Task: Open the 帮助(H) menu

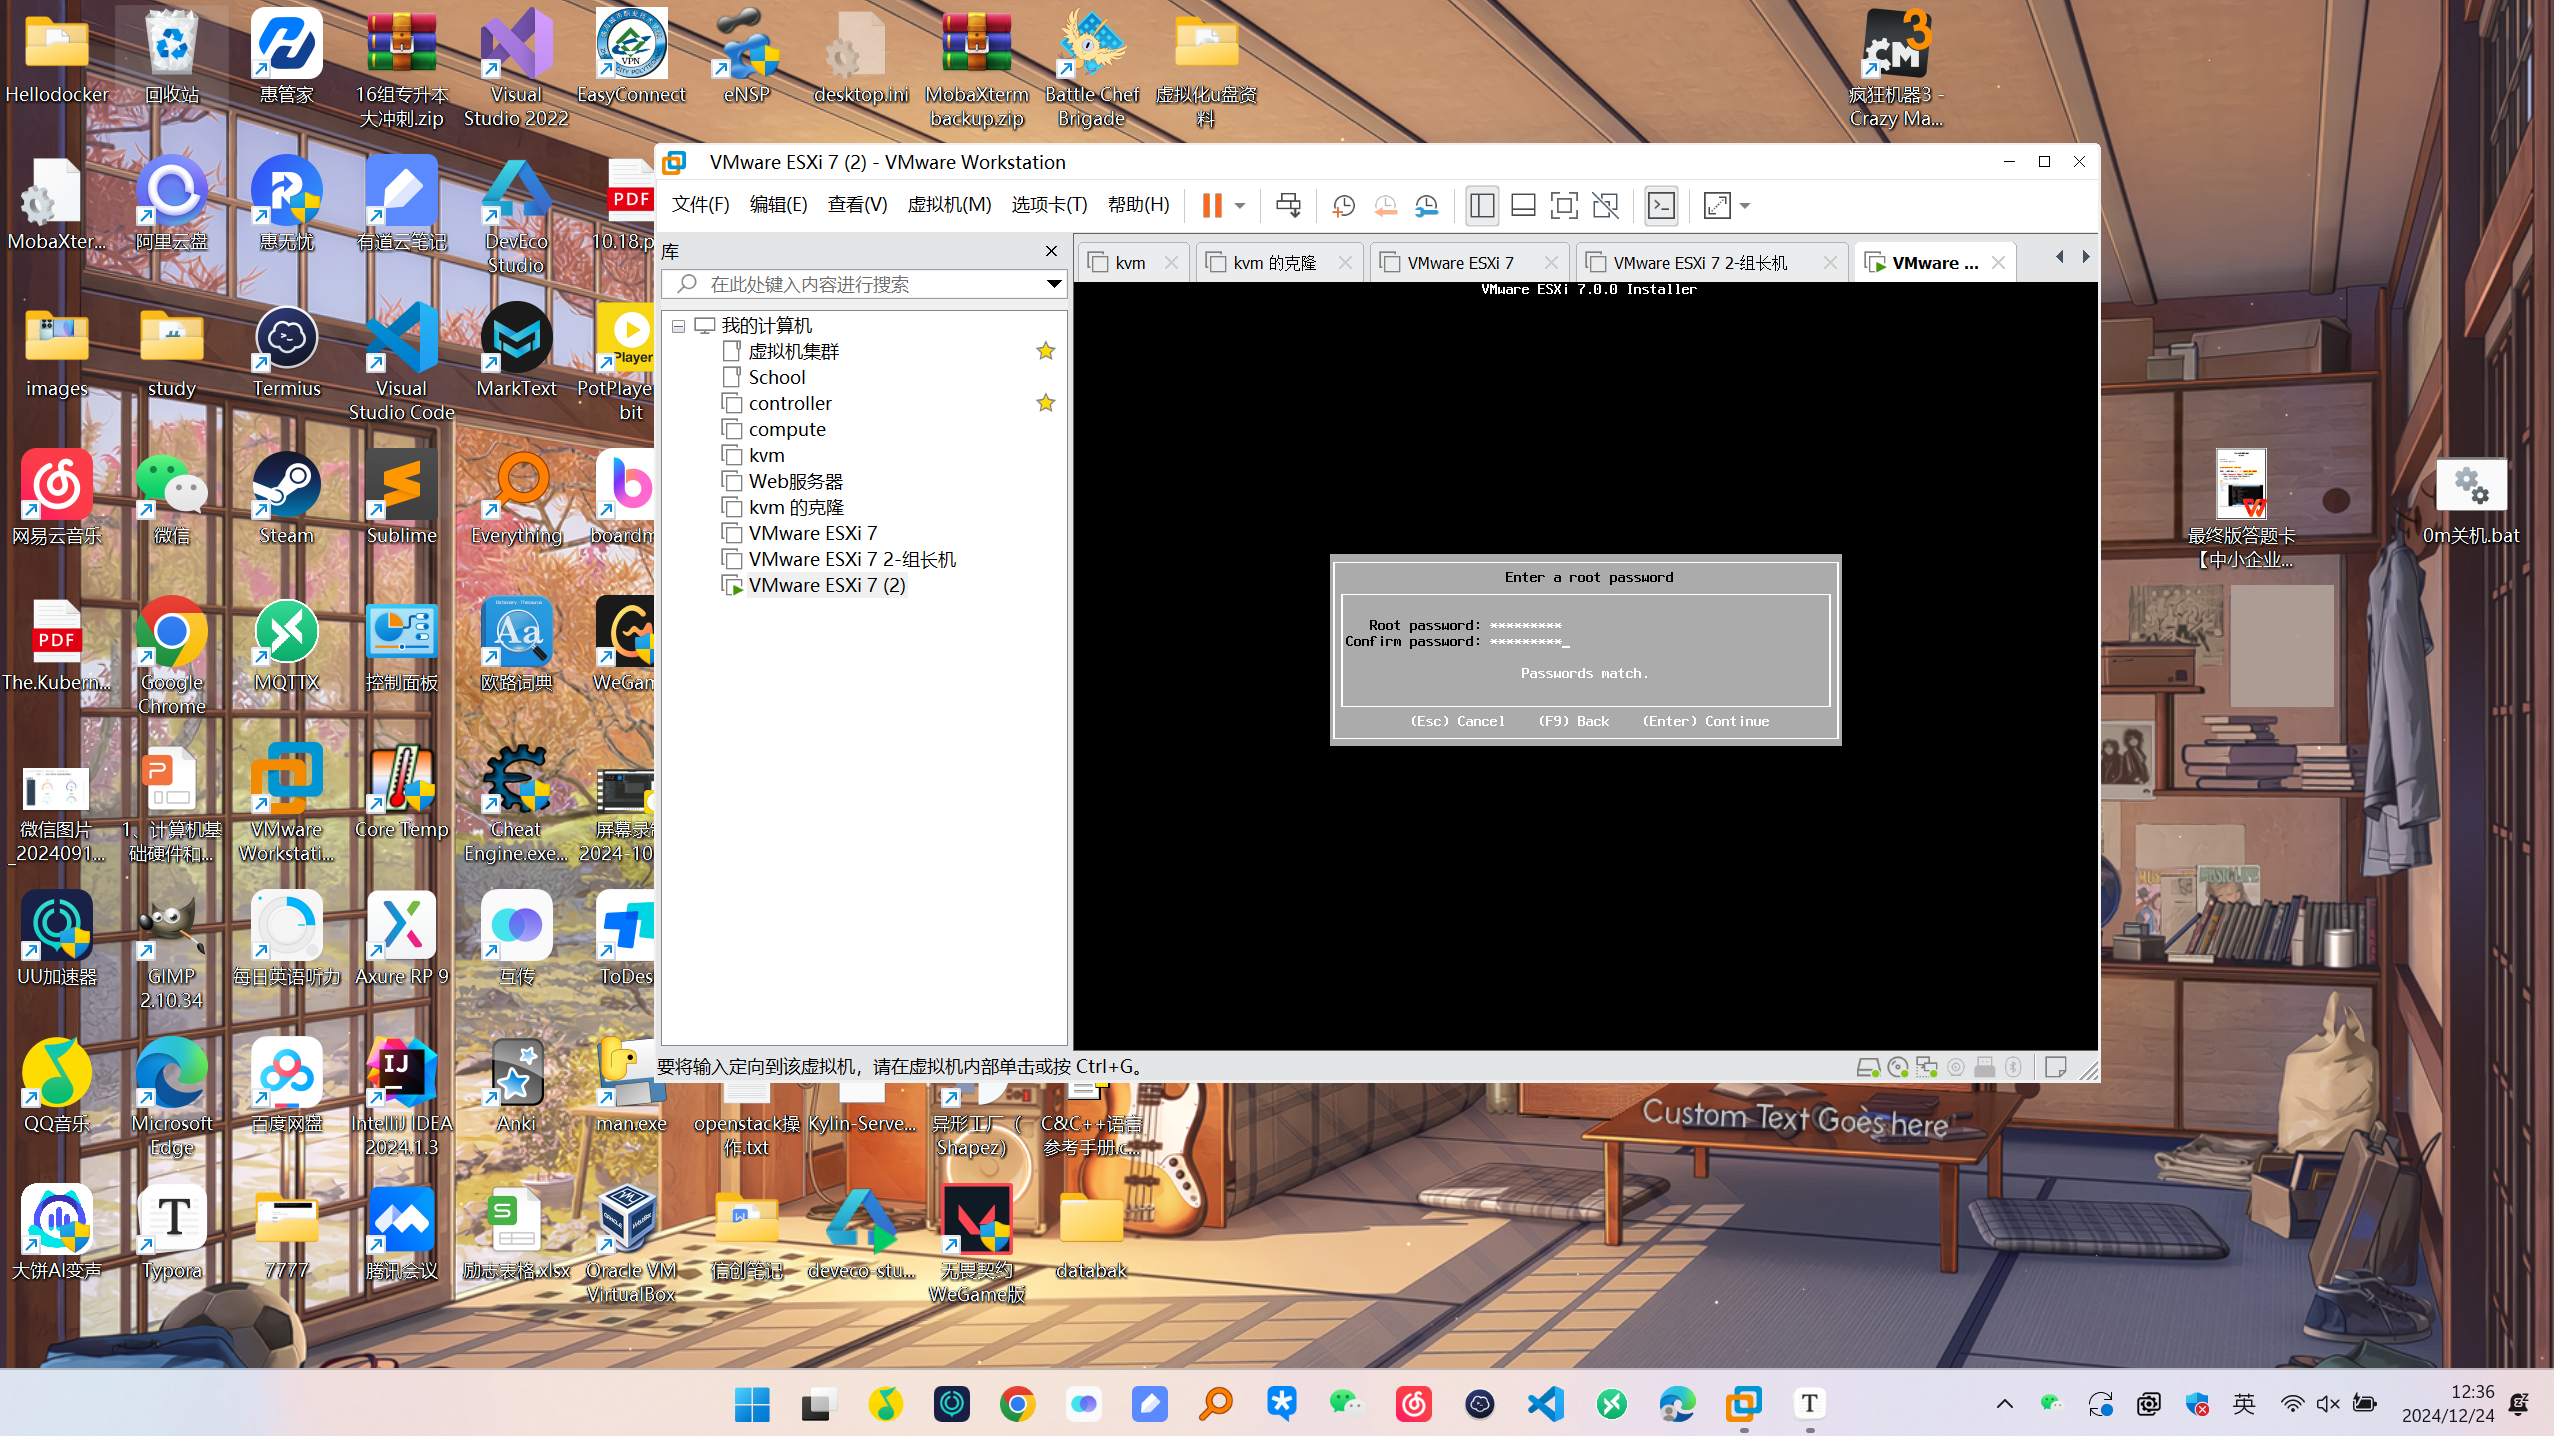Action: [1138, 205]
